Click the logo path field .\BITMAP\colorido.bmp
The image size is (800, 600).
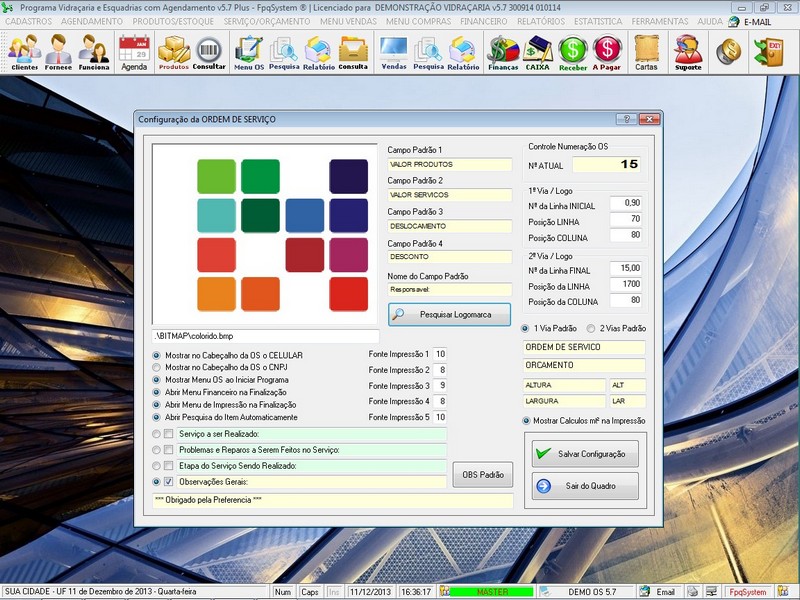coord(265,336)
